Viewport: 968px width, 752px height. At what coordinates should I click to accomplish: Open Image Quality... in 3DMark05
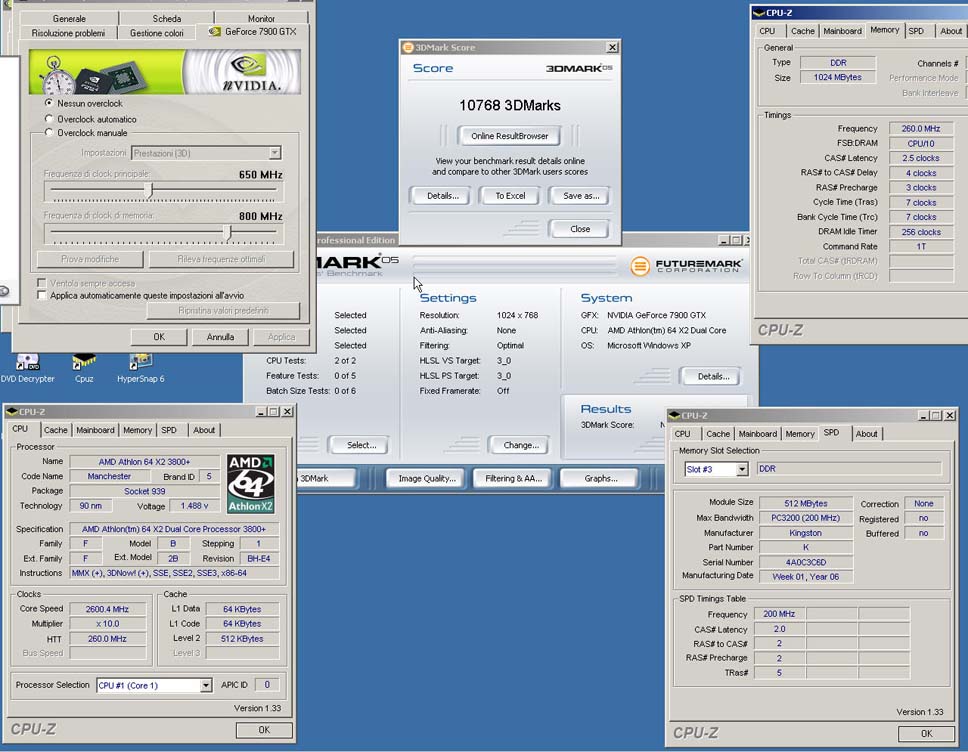(427, 478)
